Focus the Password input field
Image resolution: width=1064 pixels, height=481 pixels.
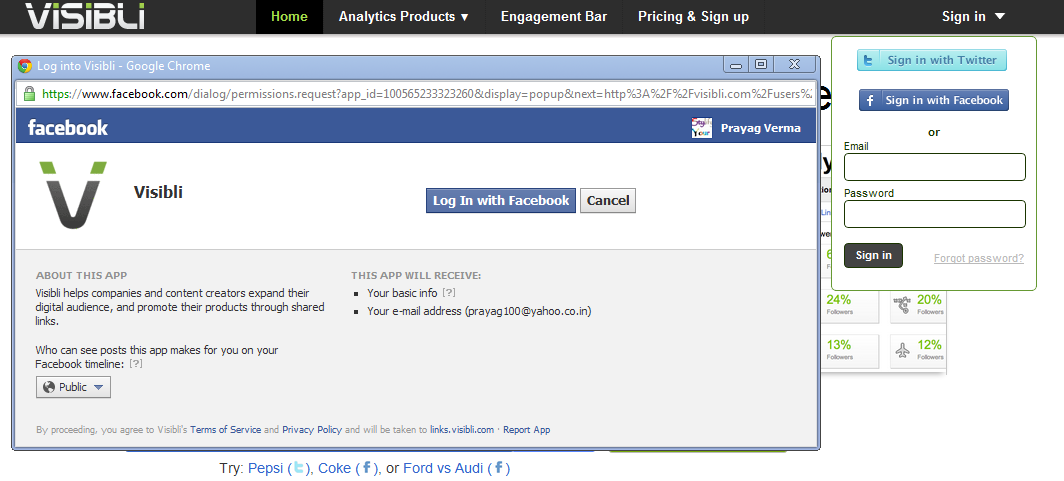coord(934,214)
